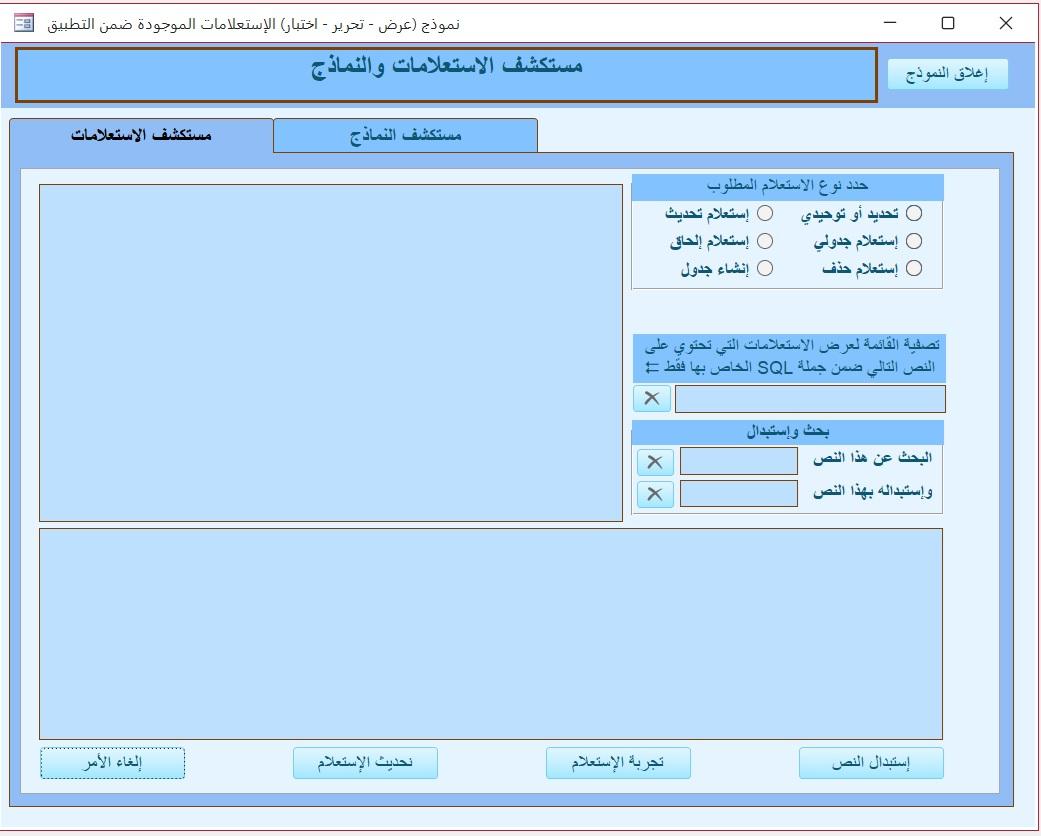Click the 'إغلاق النموذج' button
The image size is (1041, 836).
pos(945,75)
